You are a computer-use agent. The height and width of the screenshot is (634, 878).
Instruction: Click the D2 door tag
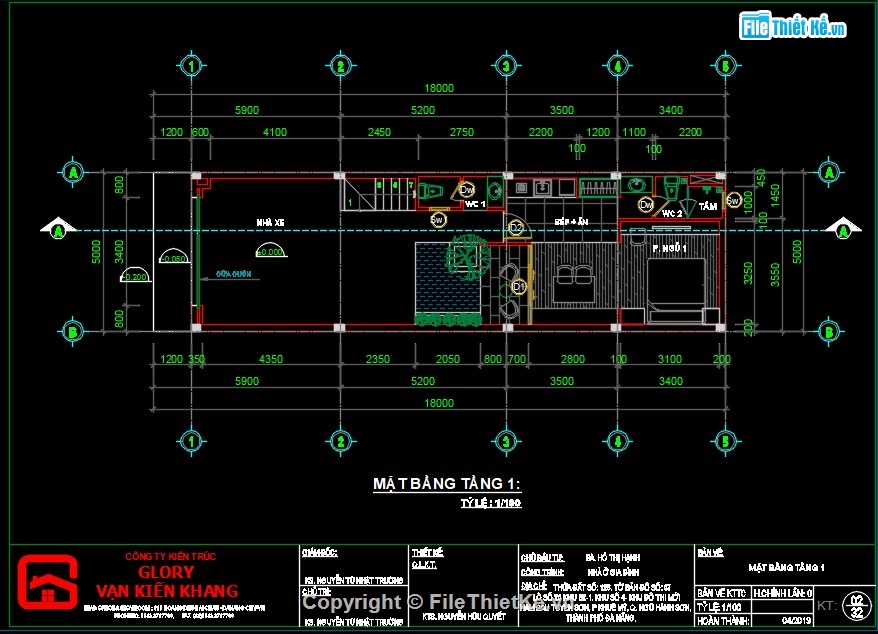click(x=516, y=229)
